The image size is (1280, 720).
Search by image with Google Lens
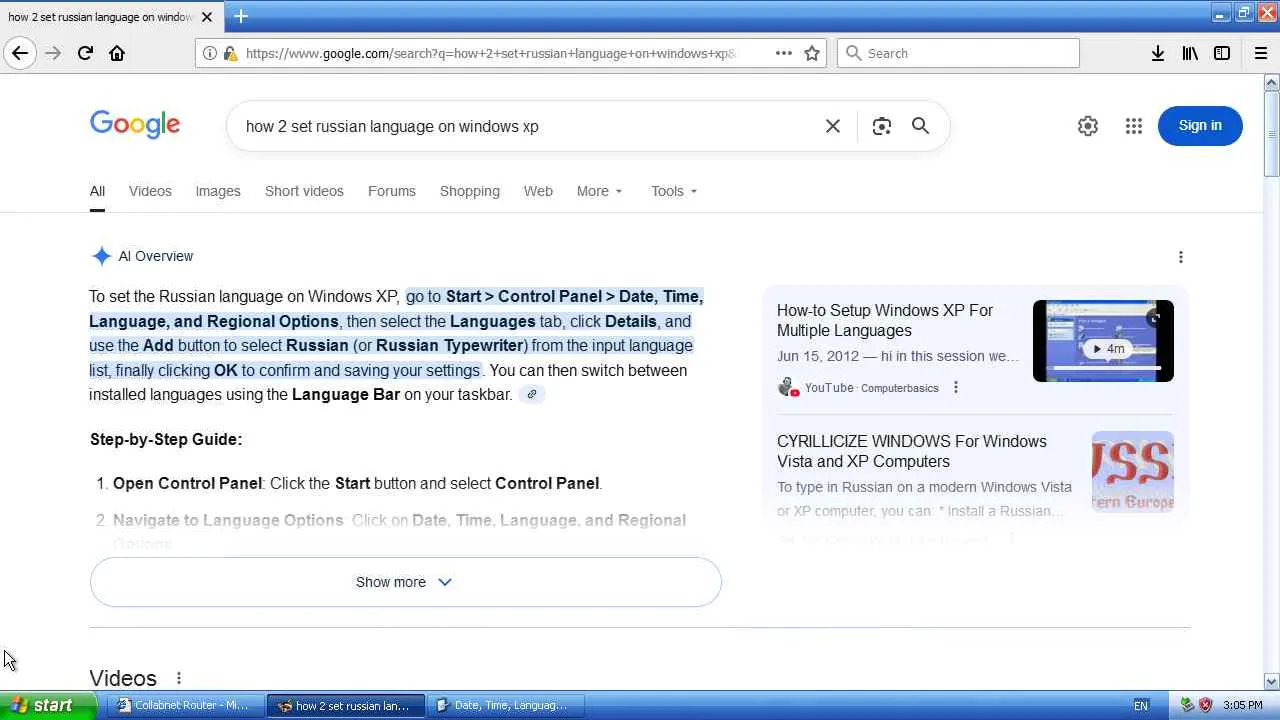click(x=881, y=126)
